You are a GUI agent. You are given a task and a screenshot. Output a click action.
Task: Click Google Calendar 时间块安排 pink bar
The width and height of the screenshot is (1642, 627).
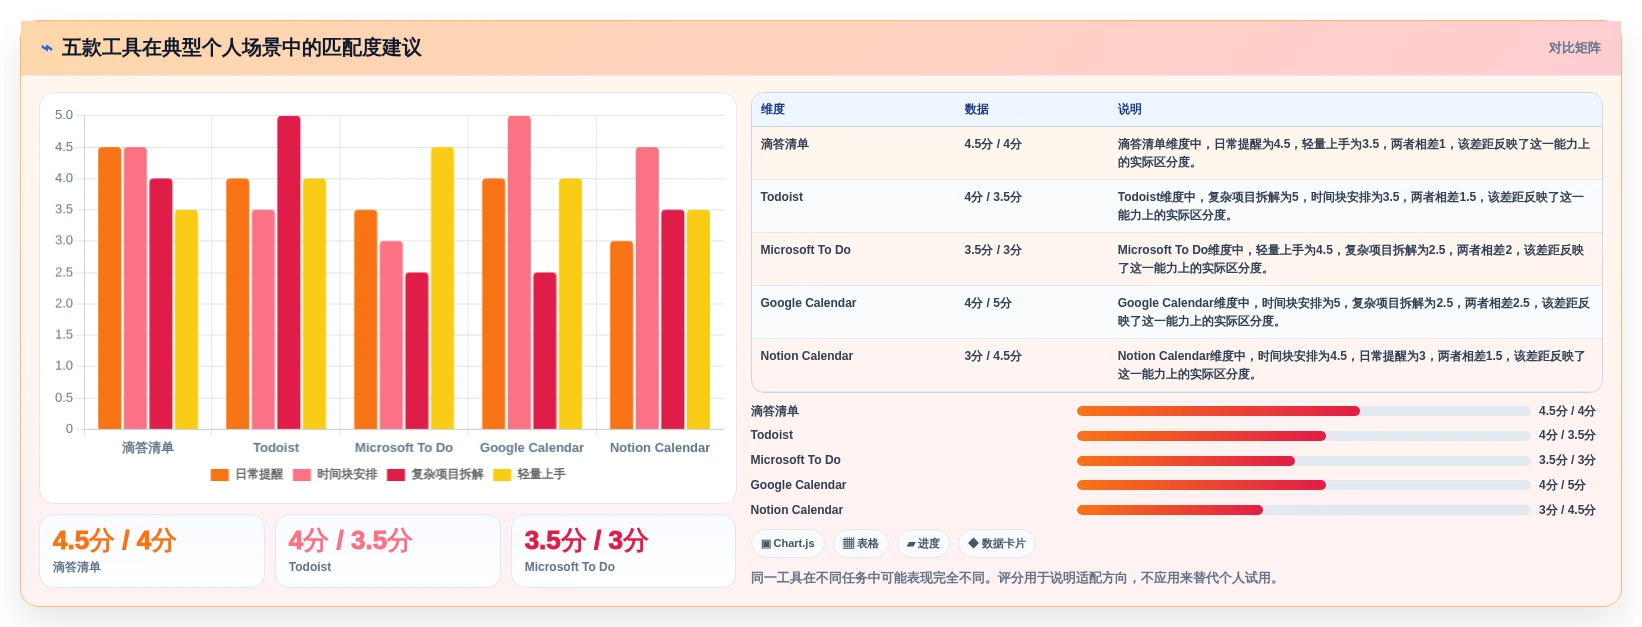click(x=519, y=273)
